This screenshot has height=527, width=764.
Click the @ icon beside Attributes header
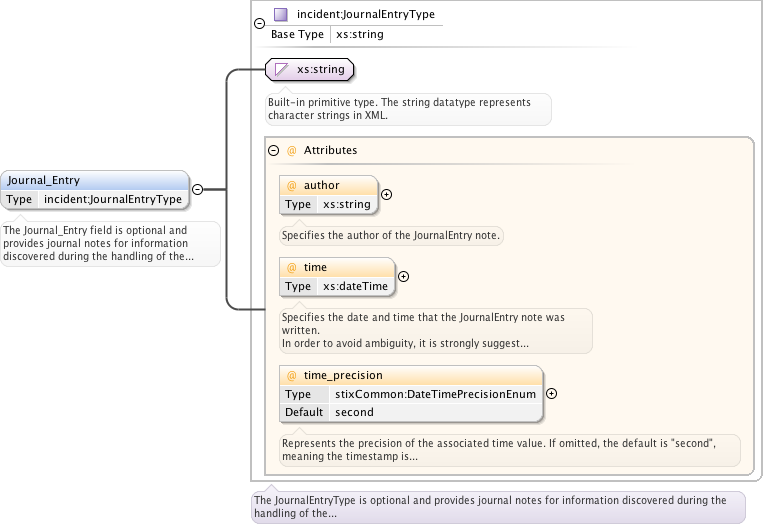click(292, 150)
